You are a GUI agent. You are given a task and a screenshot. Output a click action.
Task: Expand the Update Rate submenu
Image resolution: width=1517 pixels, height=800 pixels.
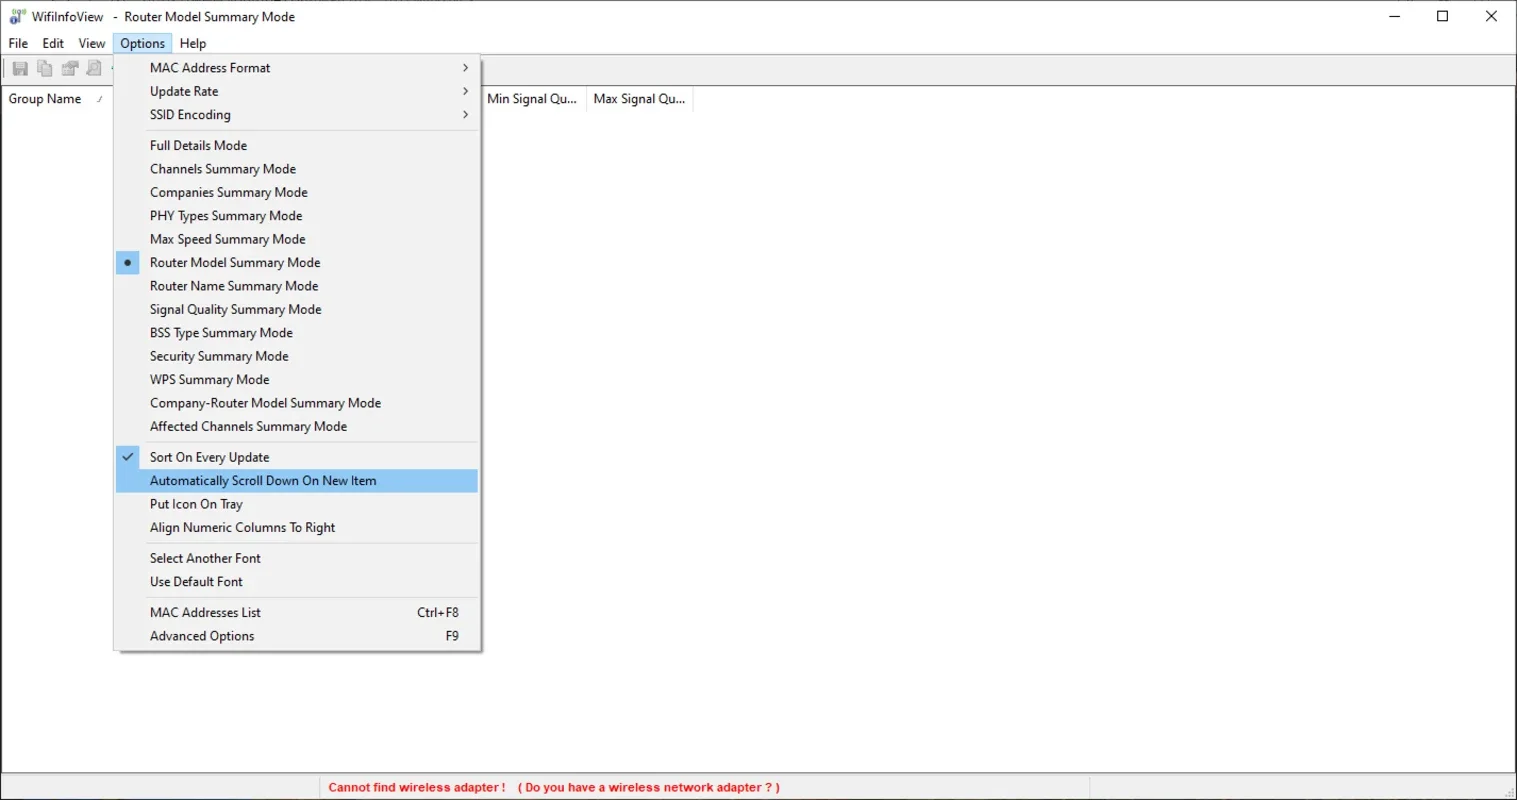297,91
